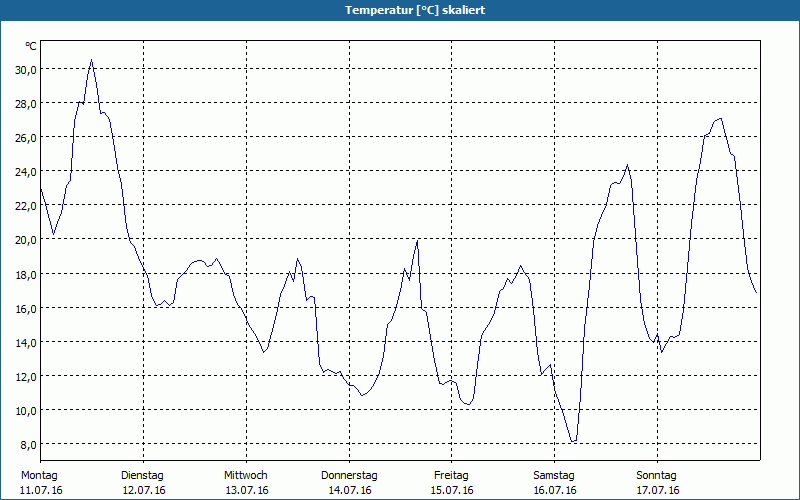Click the Saturday morning minimum near 8 degrees
Viewport: 800px width, 500px height.
pyautogui.click(x=573, y=441)
